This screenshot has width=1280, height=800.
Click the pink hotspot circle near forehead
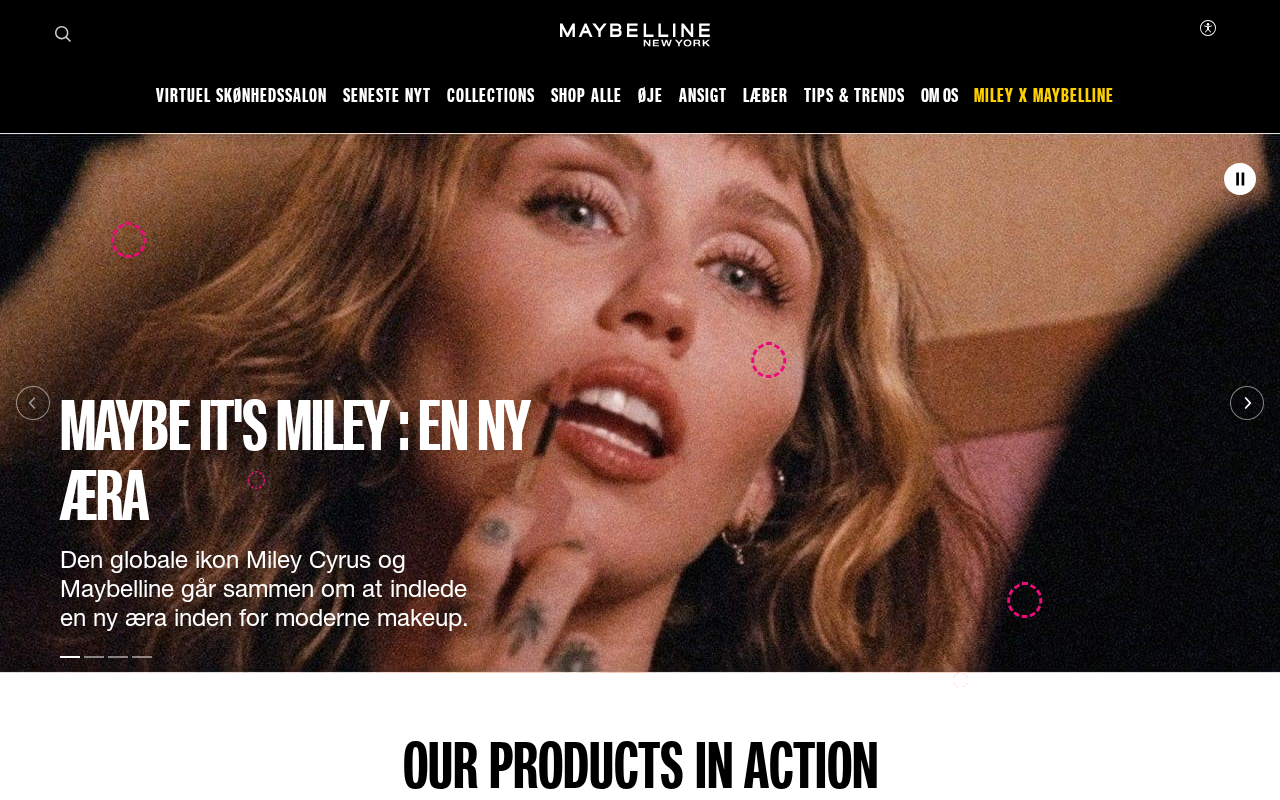[129, 240]
